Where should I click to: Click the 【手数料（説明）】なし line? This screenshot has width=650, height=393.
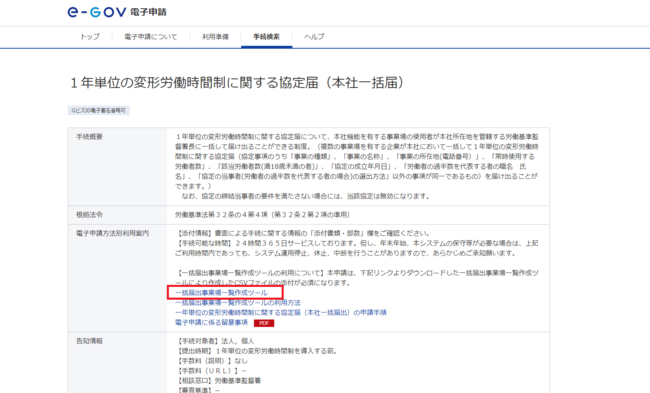coord(212,361)
